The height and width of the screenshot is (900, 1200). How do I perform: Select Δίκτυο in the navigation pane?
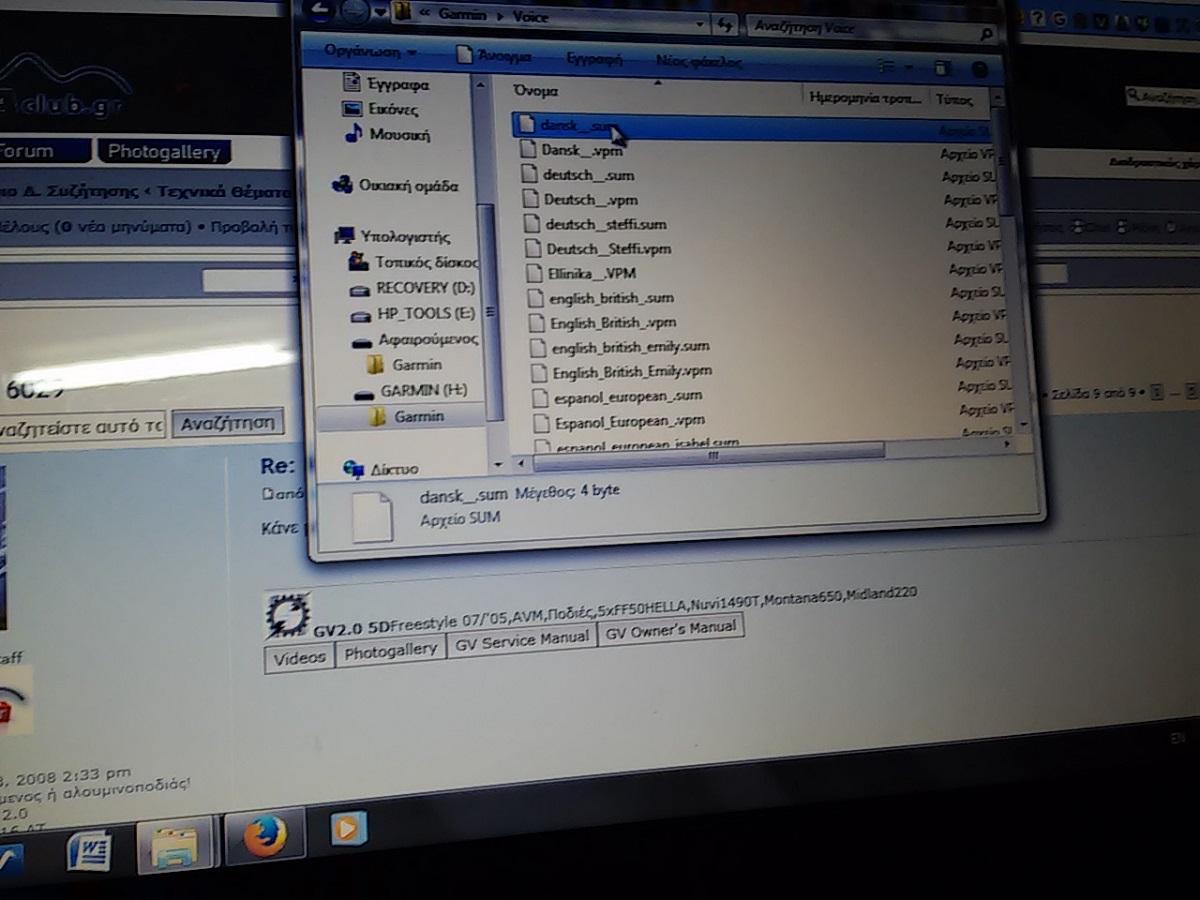(x=381, y=468)
